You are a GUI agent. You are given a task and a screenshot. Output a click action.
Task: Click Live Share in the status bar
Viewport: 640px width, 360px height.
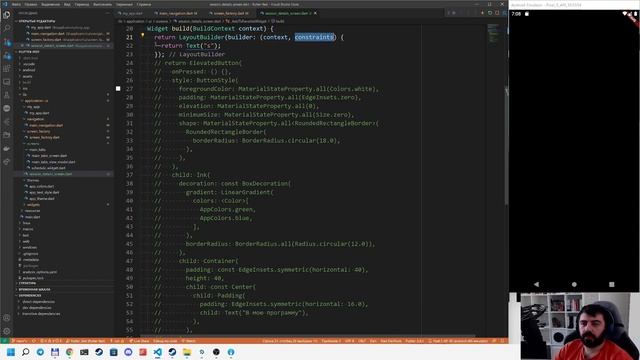tap(139, 341)
